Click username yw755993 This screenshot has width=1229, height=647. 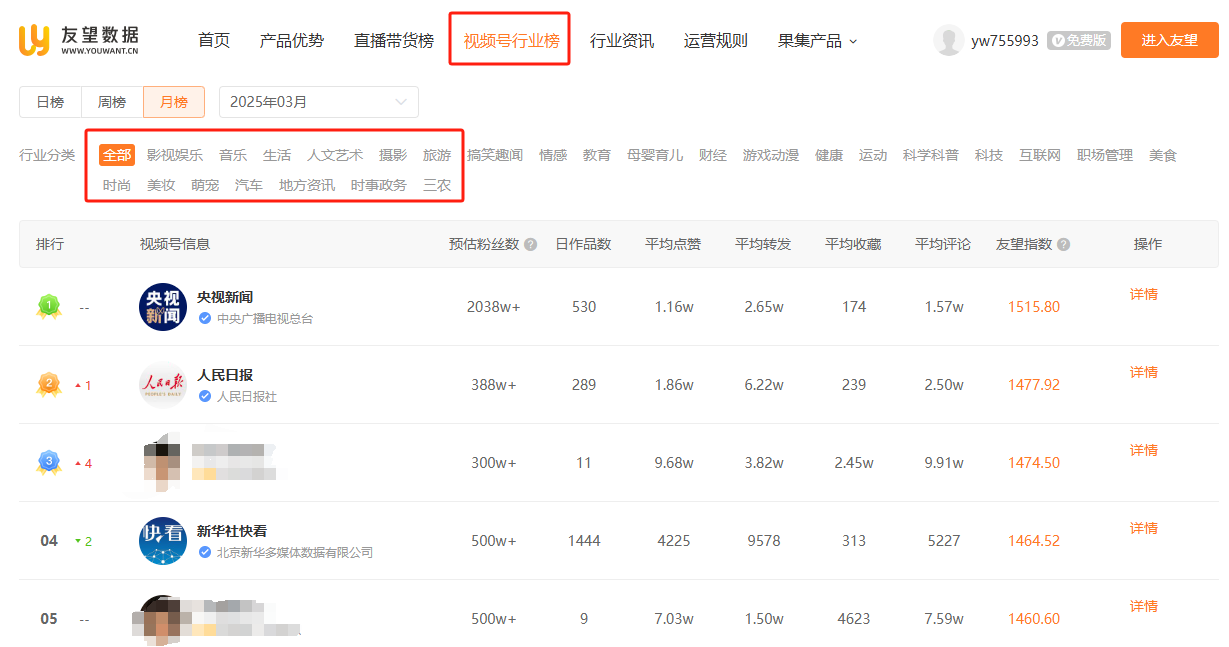tap(1005, 41)
